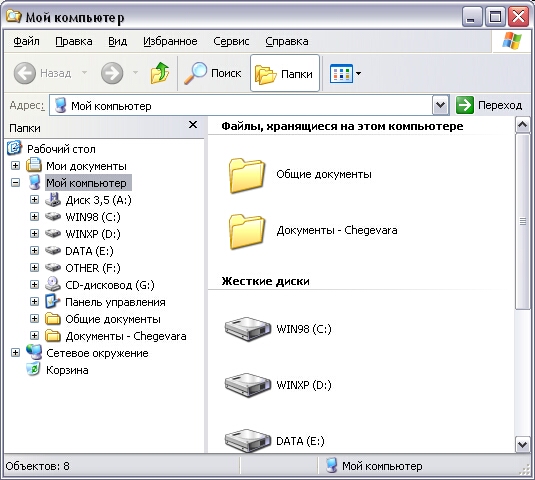This screenshot has height=480, width=535.
Task: Click scrollbar up arrow in right pane
Action: [x=522, y=125]
